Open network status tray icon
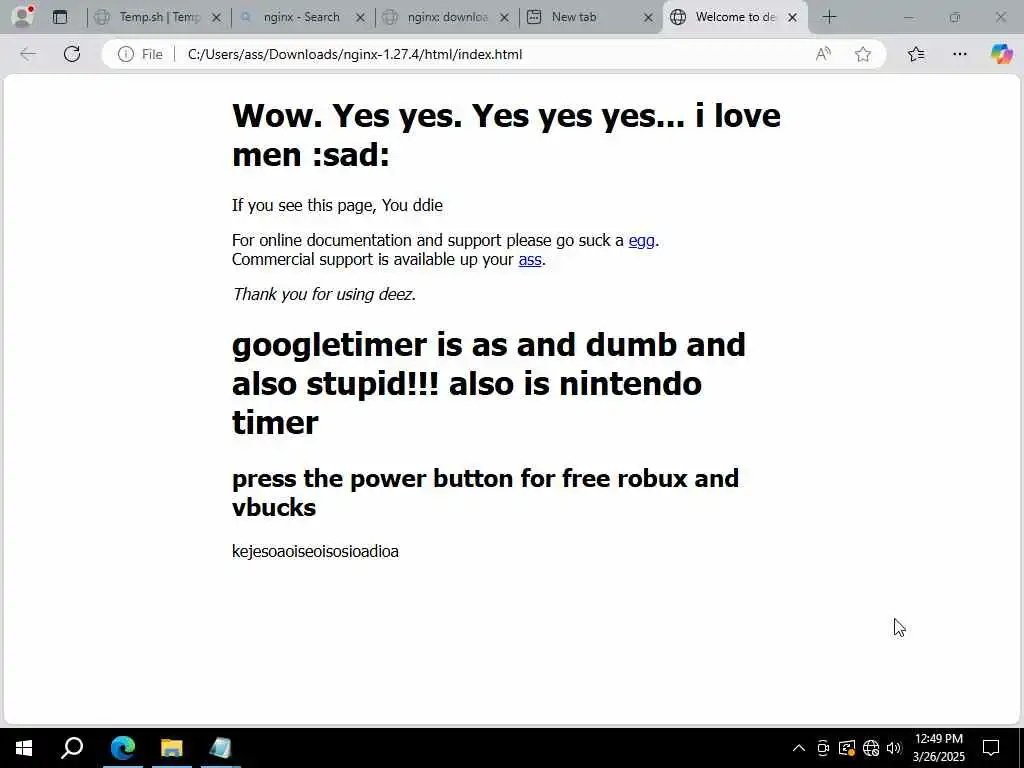 point(871,748)
